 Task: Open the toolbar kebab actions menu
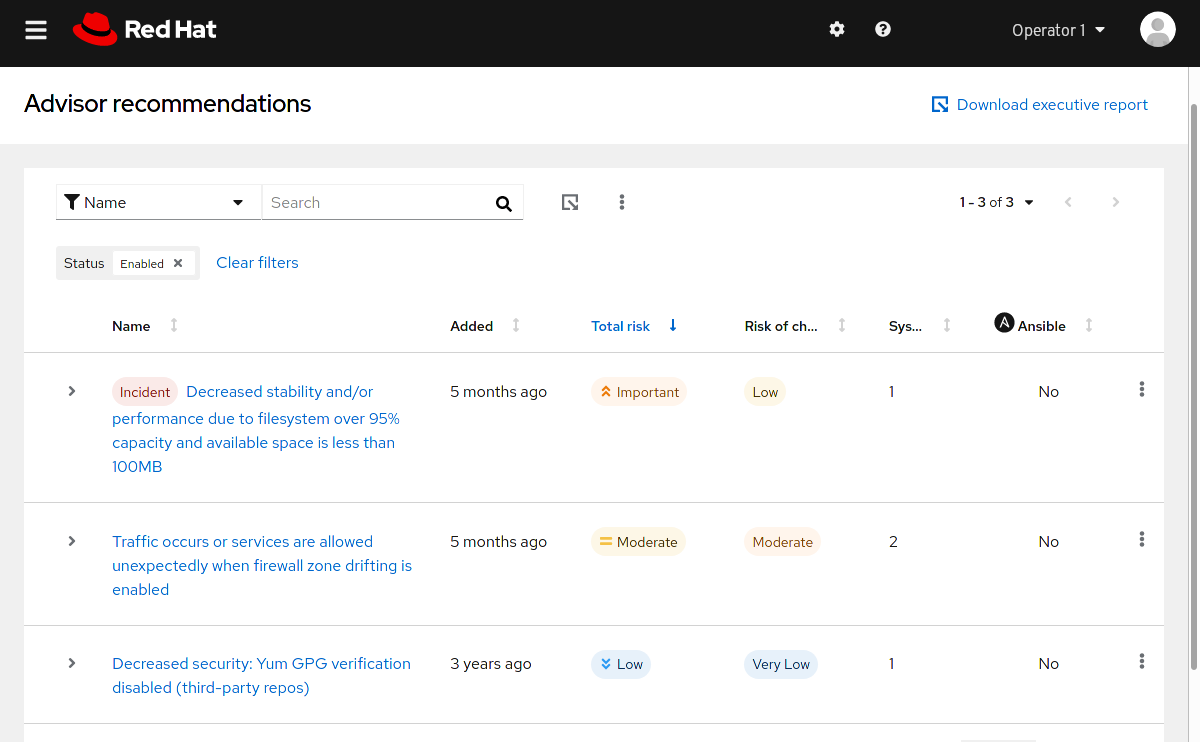pyautogui.click(x=622, y=203)
